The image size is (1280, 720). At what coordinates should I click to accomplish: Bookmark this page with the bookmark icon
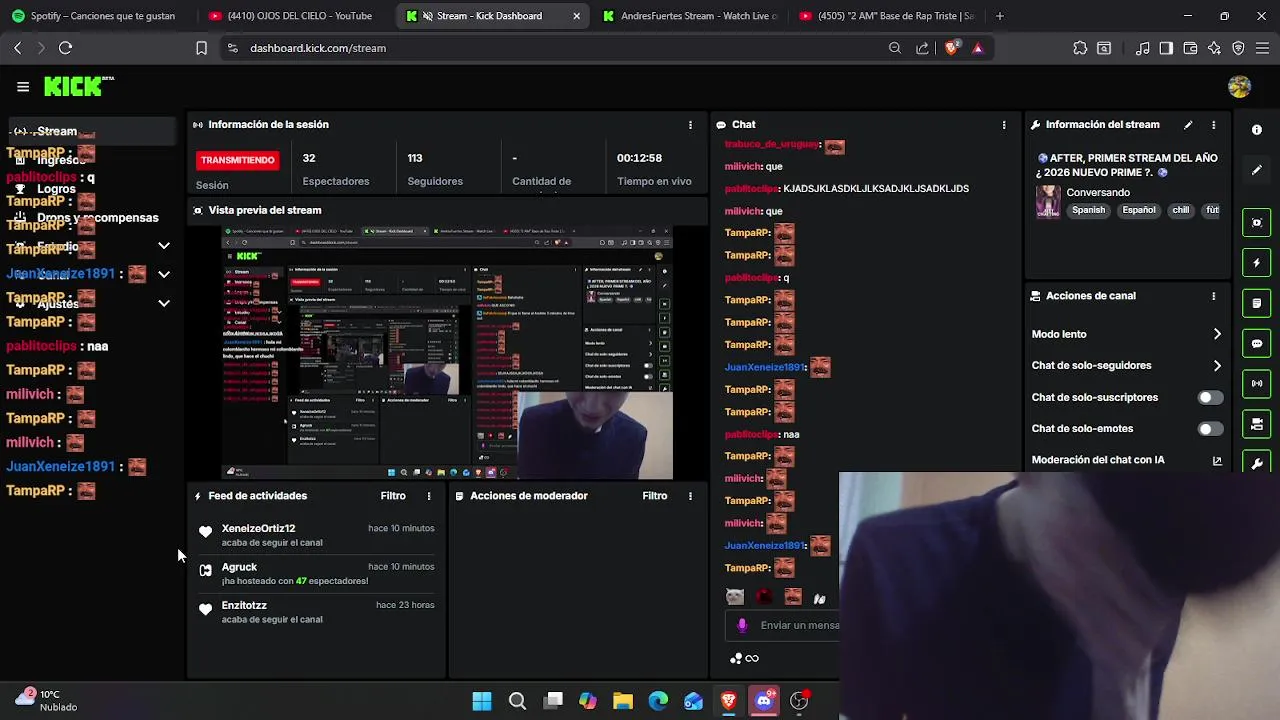[x=201, y=48]
